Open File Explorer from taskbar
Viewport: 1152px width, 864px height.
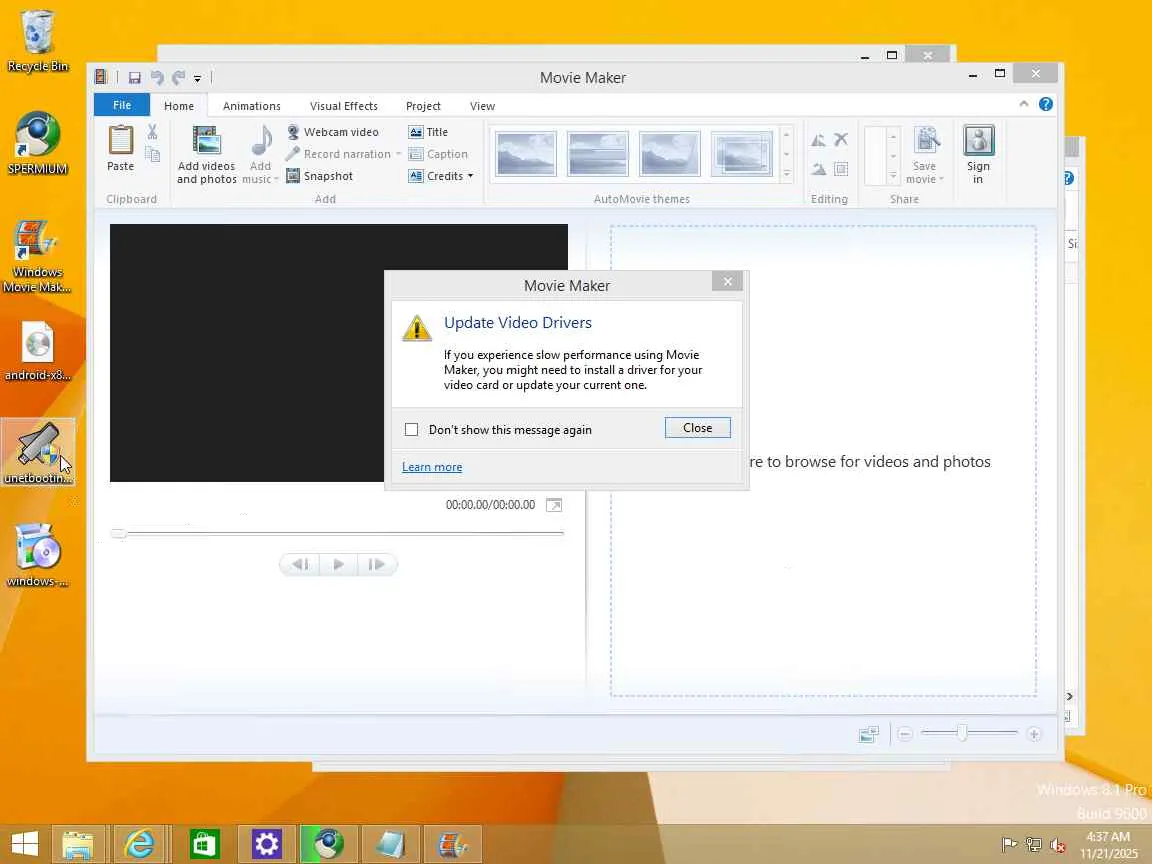78,843
